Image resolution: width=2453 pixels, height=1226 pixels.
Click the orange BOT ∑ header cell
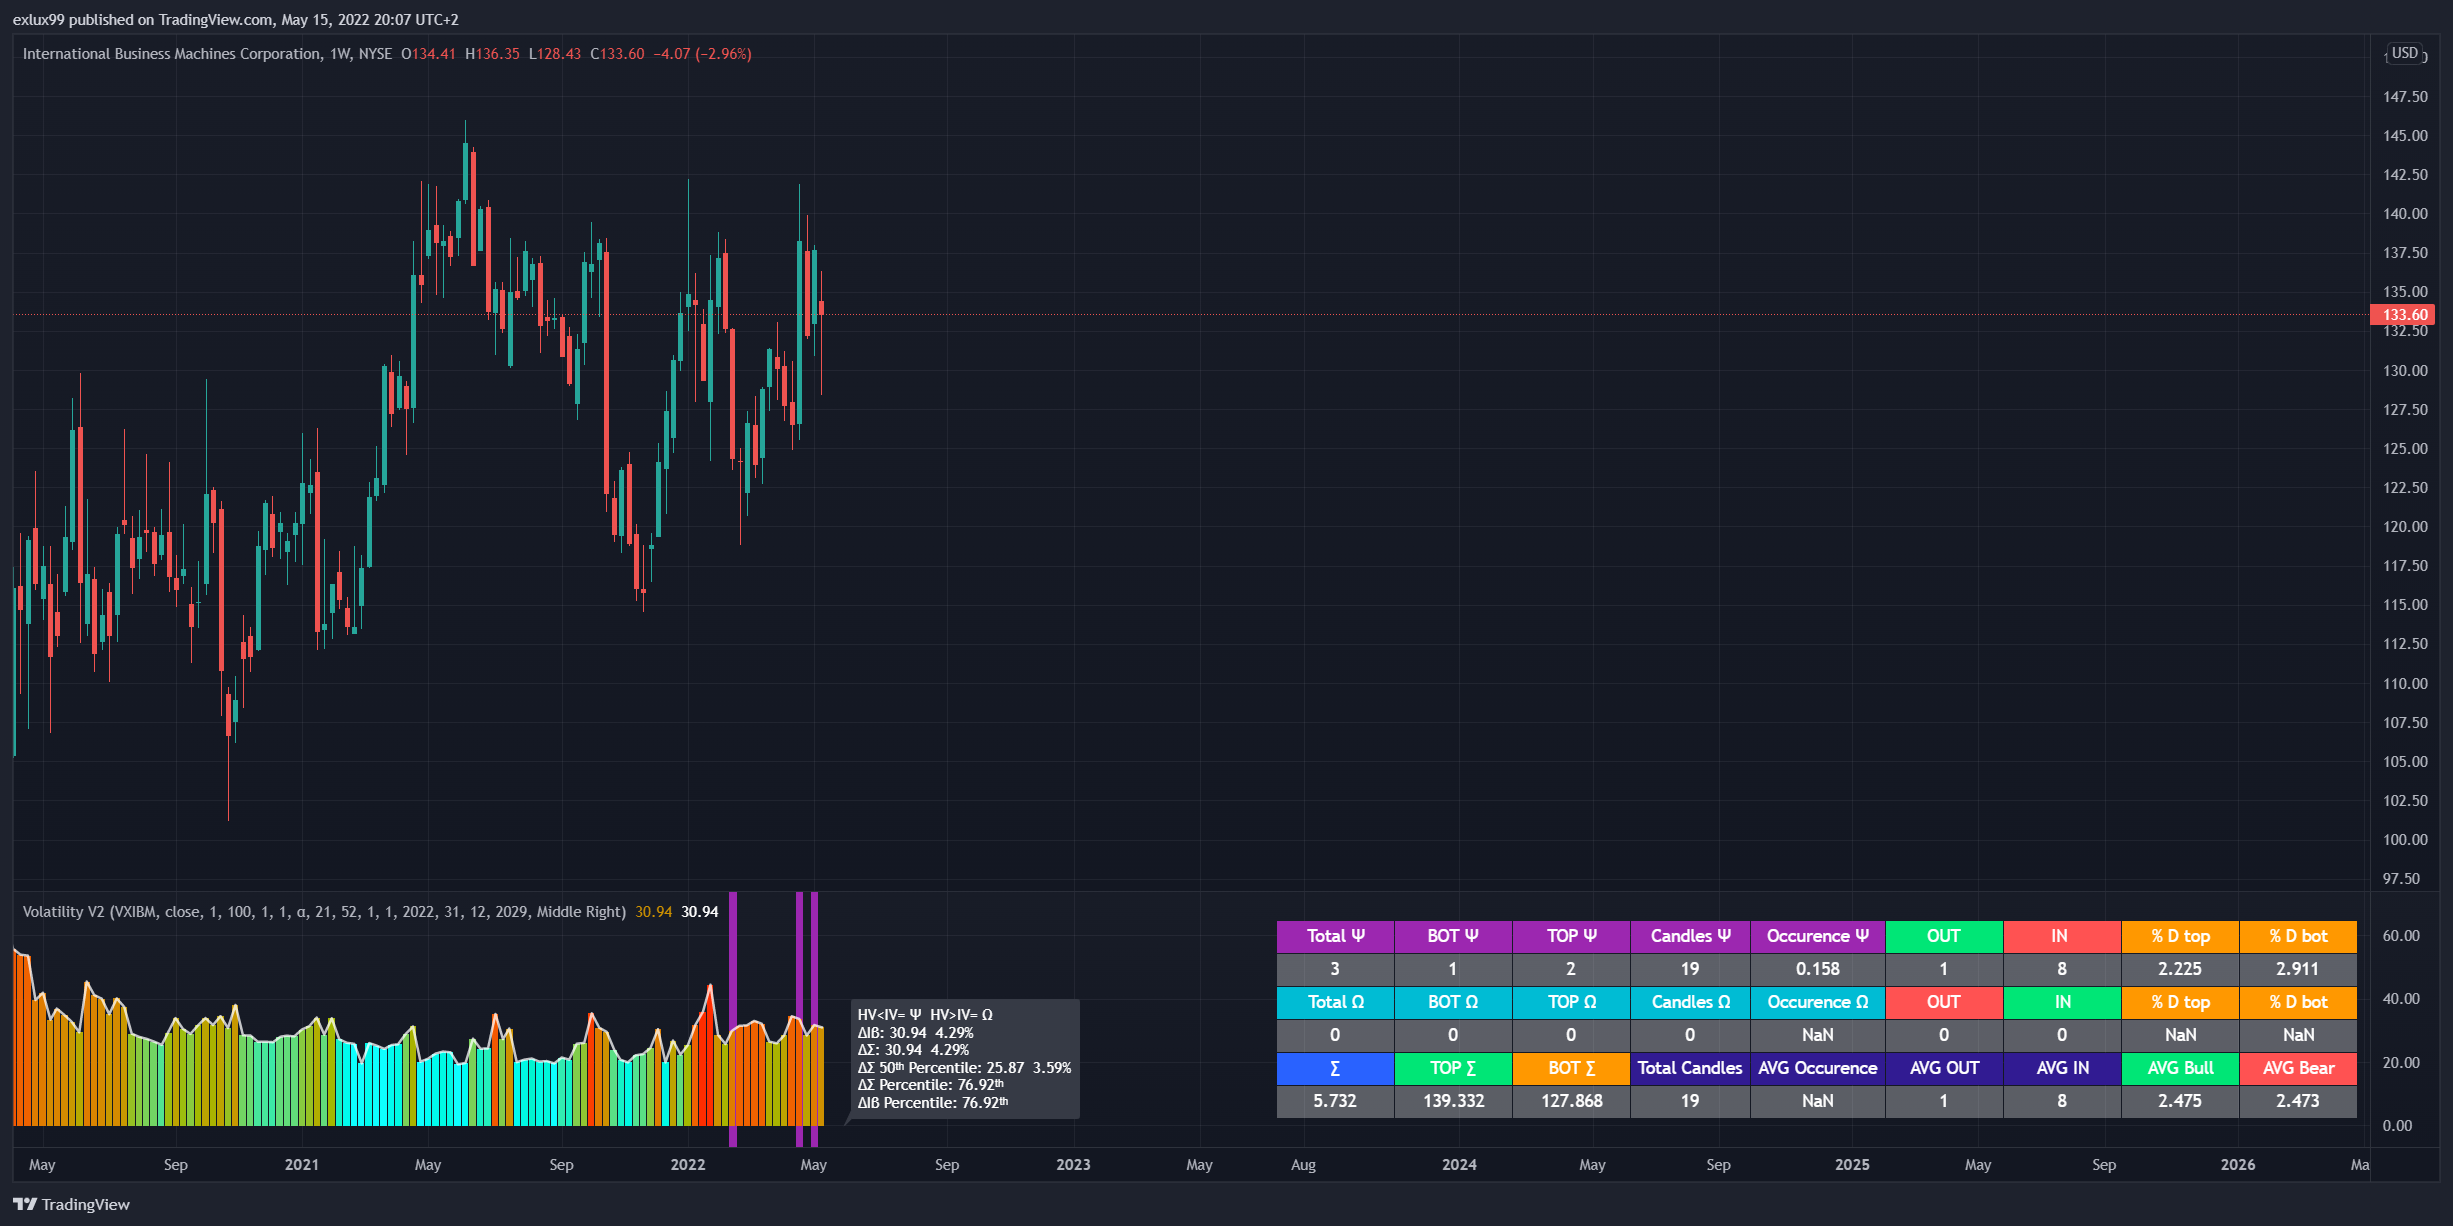1571,1069
